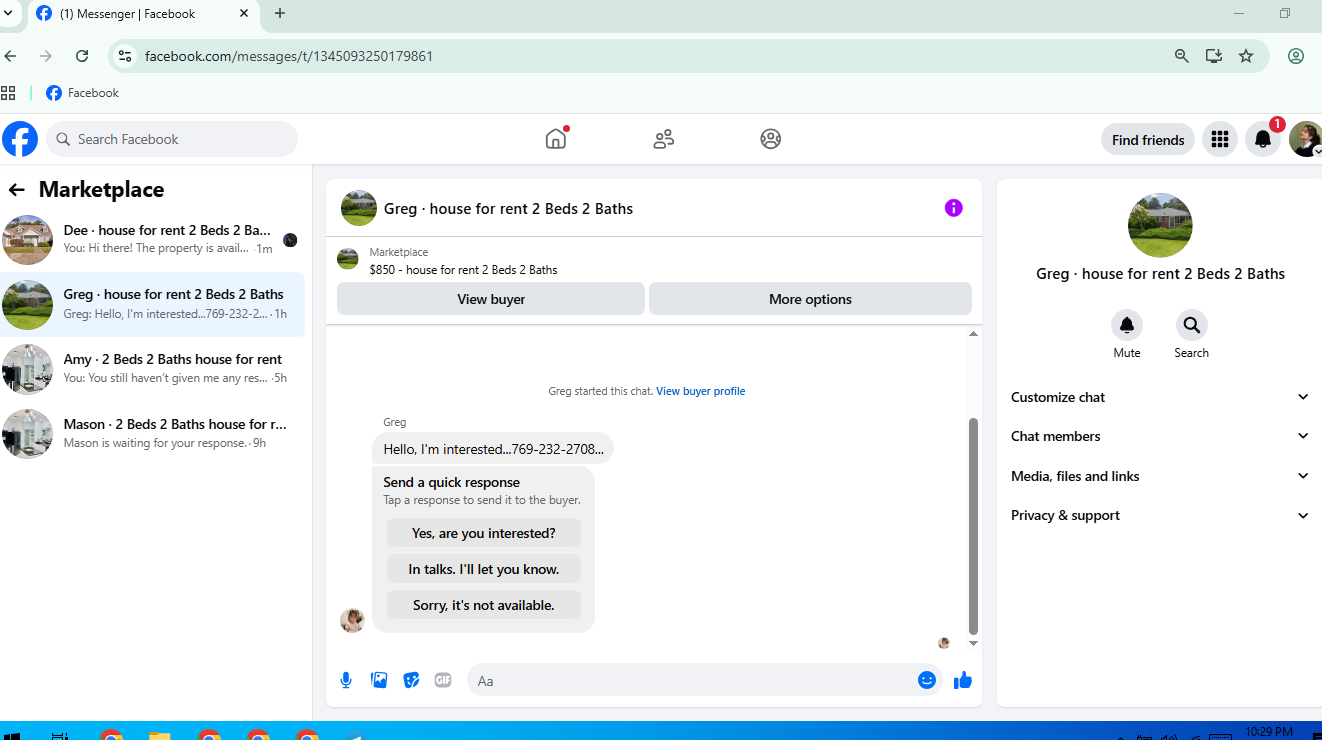Open the purple conversation information icon
The height and width of the screenshot is (740, 1322).
point(953,208)
